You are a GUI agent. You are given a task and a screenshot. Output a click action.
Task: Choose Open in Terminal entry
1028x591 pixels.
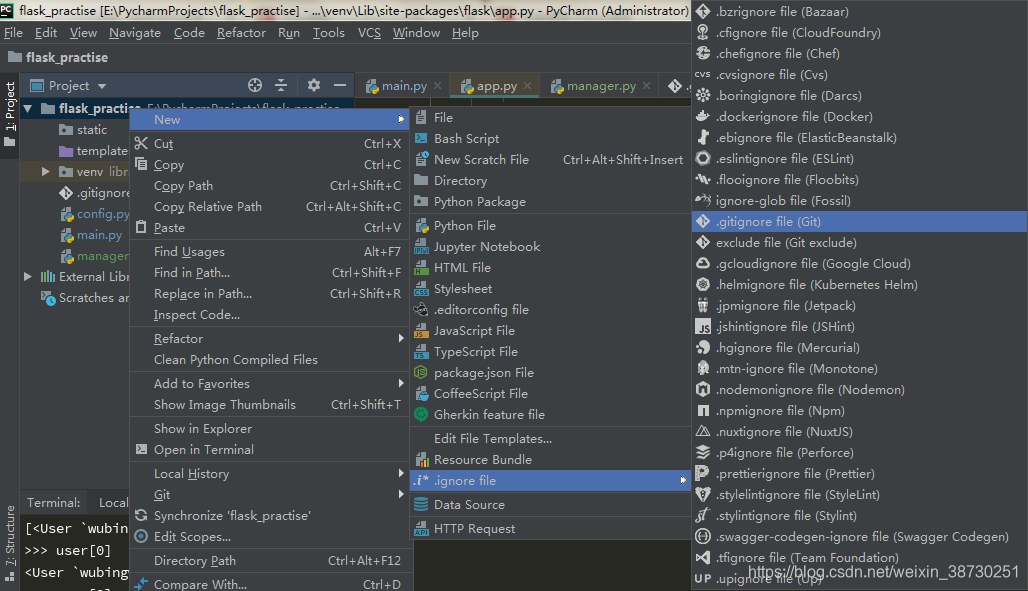pyautogui.click(x=269, y=449)
